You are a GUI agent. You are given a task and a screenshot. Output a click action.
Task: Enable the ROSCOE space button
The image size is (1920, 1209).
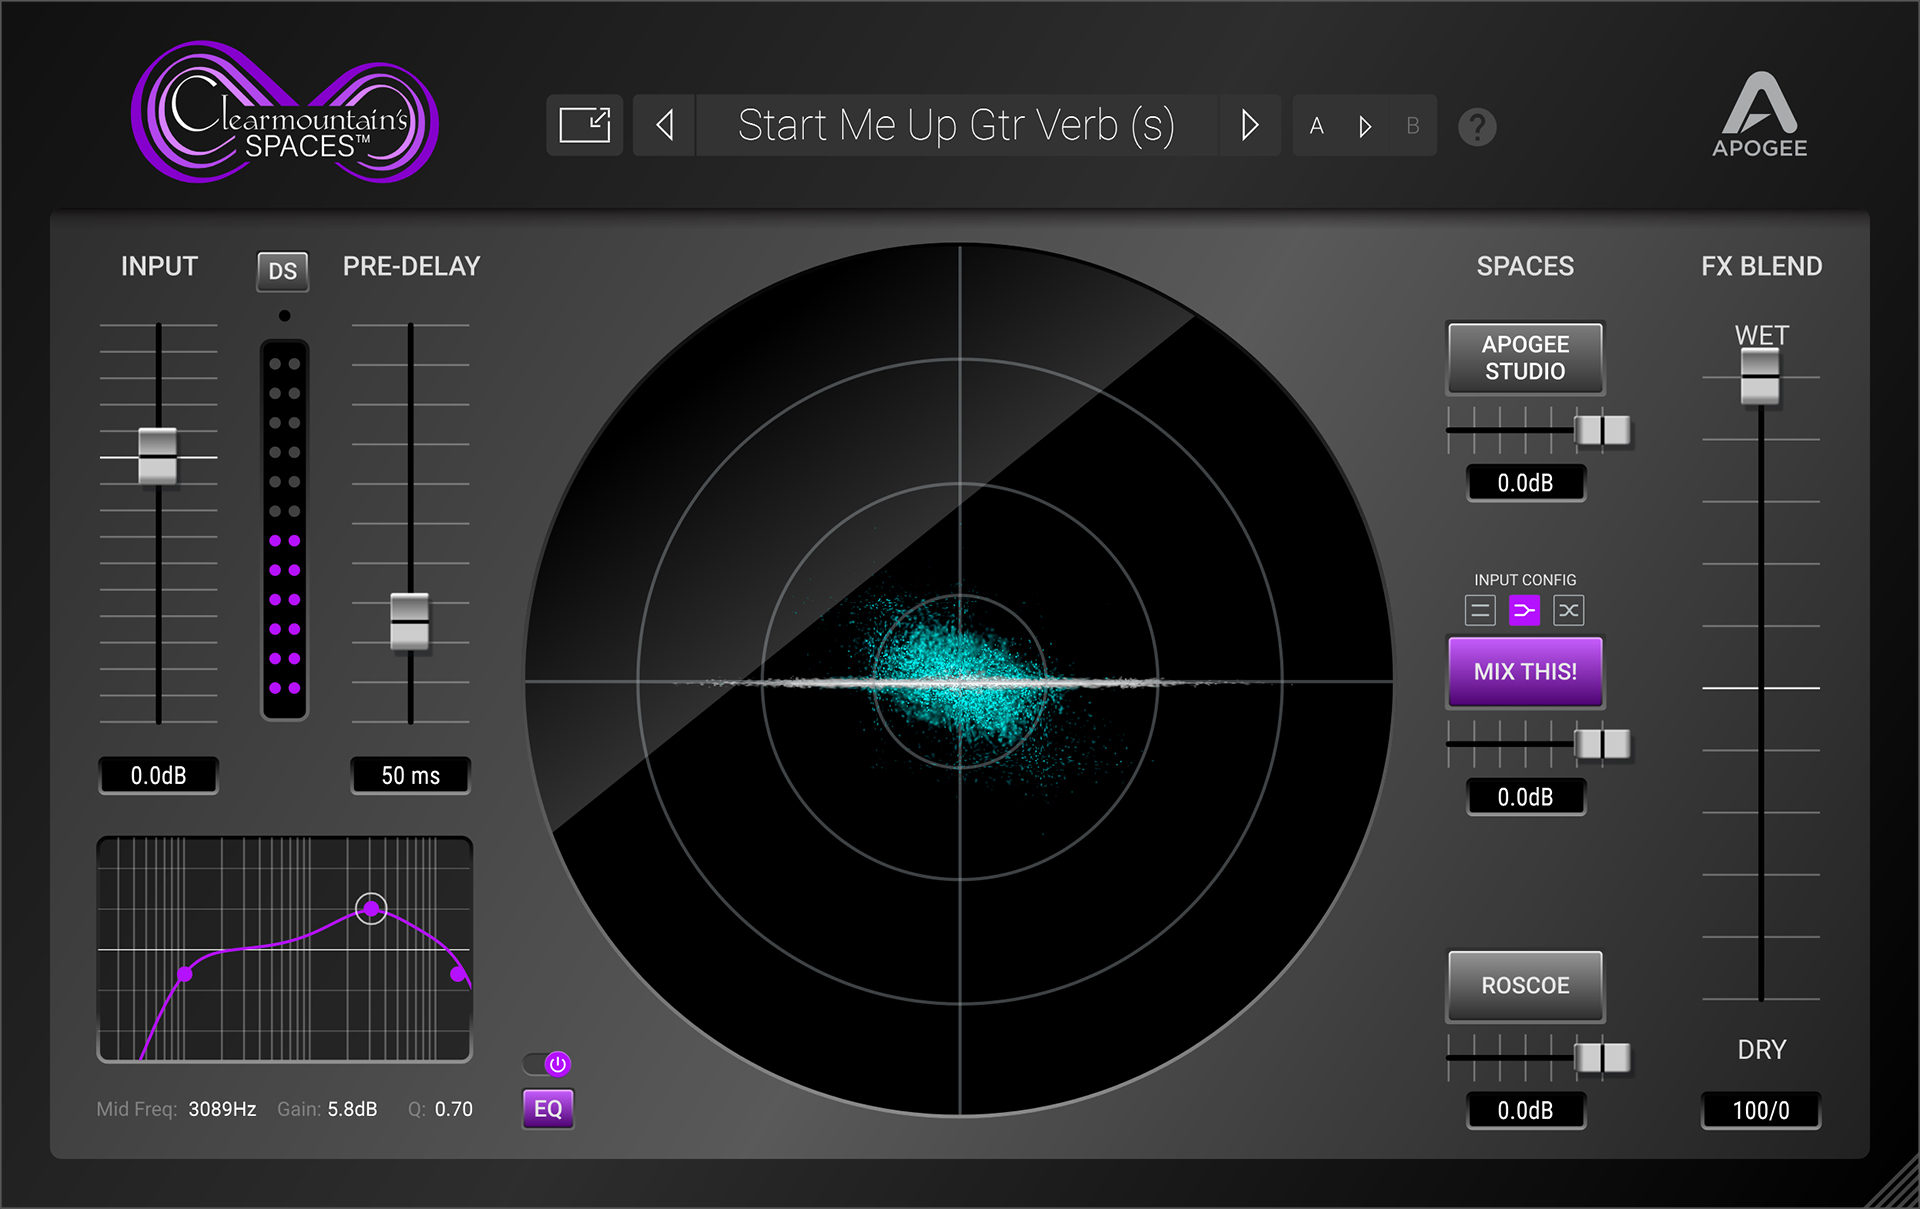click(1524, 986)
